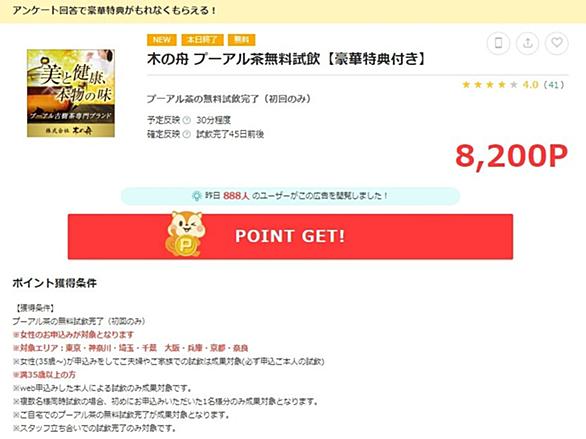Screen dimensions: 586x439
Task: Click the 昨日 888人 viewer notice bar
Action: [x=290, y=196]
